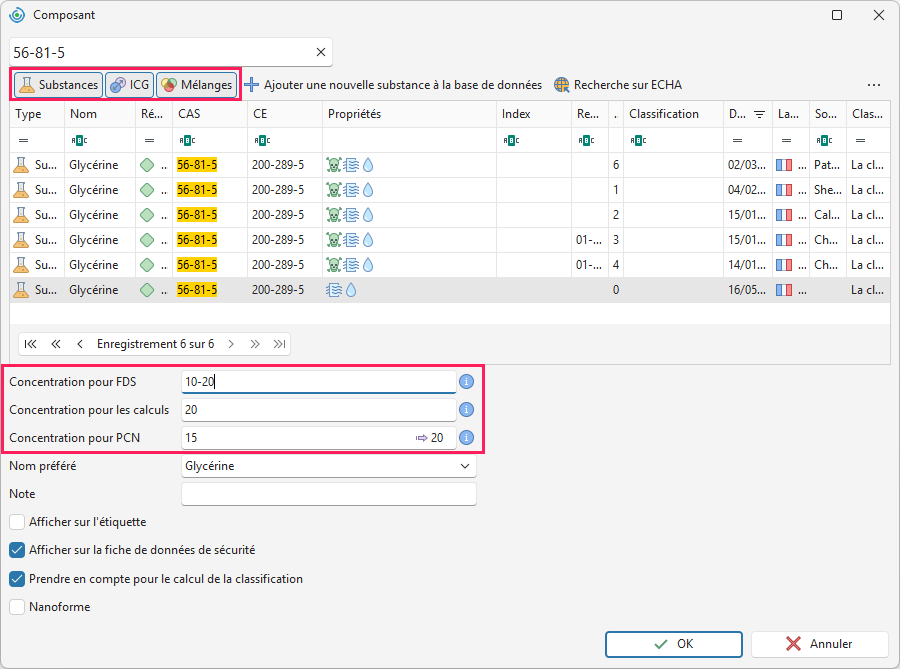Jump to next page of records

click(x=255, y=344)
